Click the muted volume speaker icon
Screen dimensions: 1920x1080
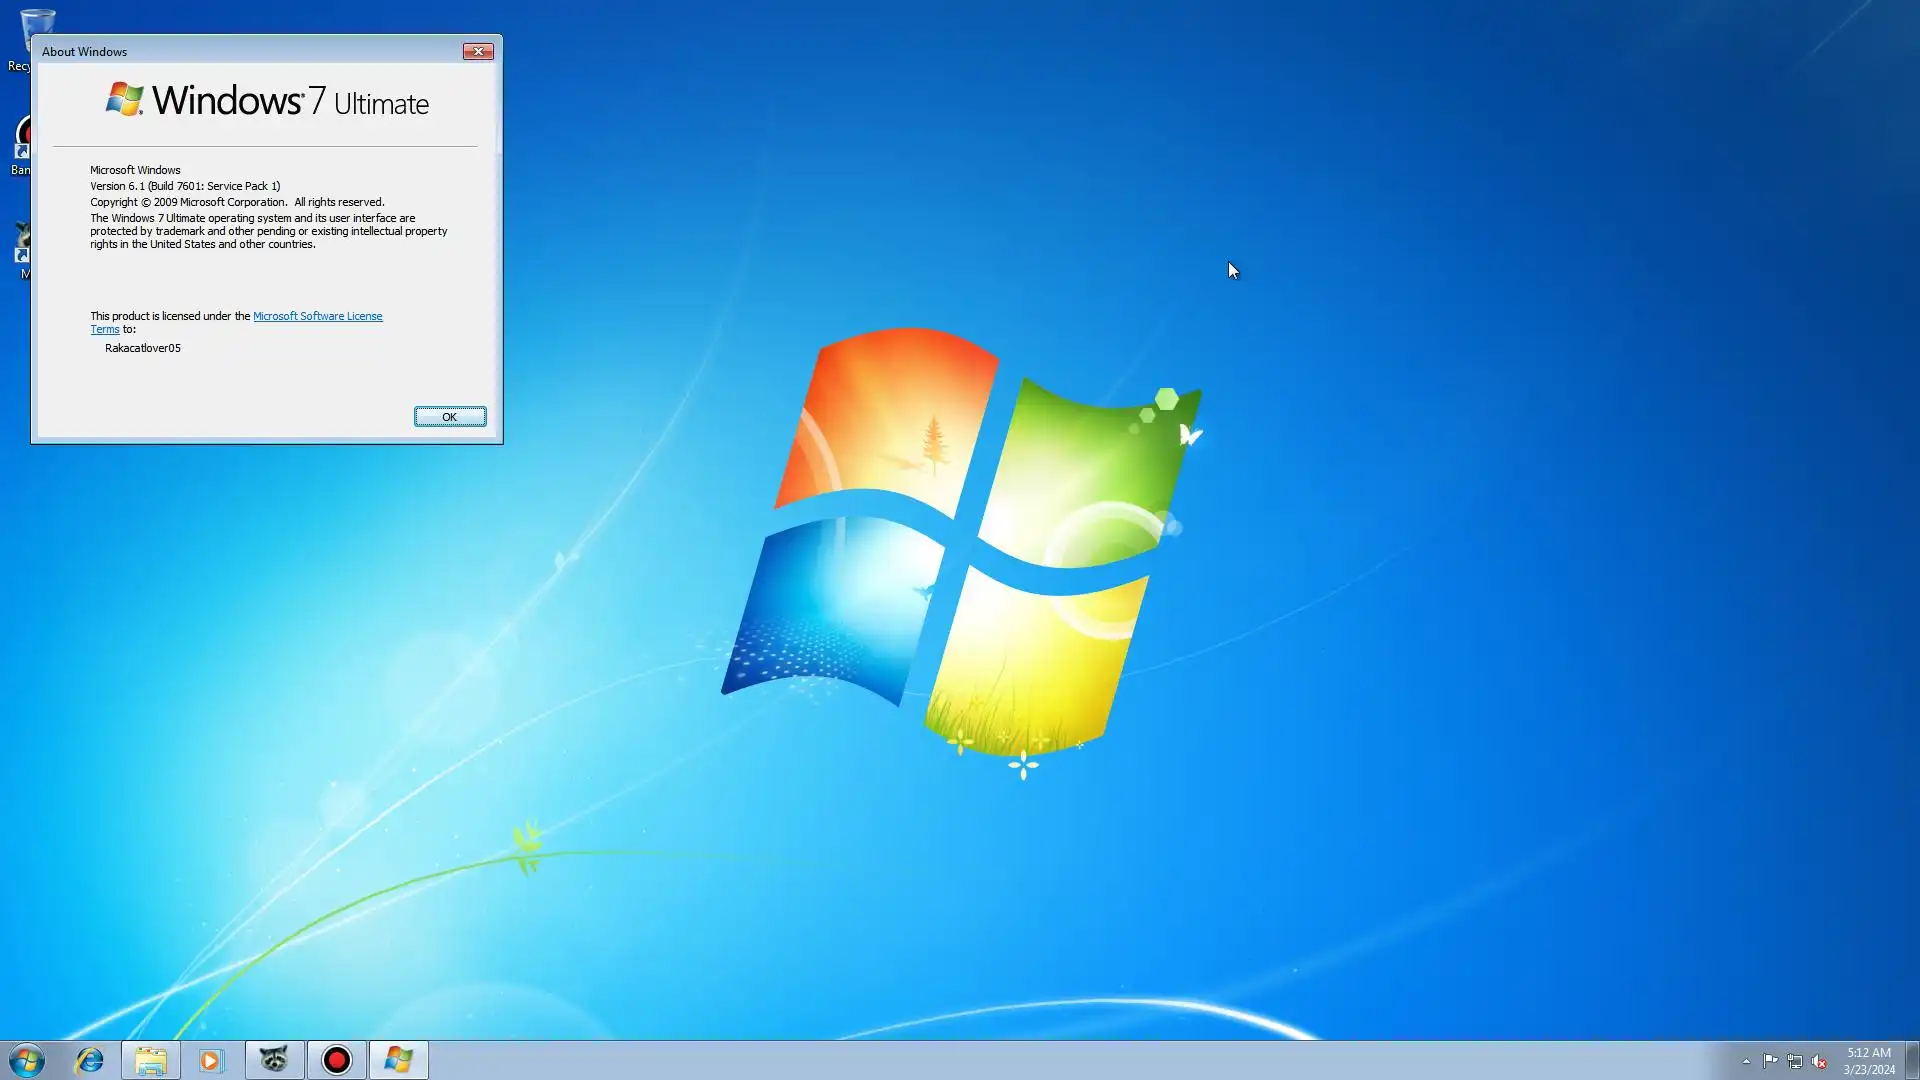click(x=1819, y=1061)
